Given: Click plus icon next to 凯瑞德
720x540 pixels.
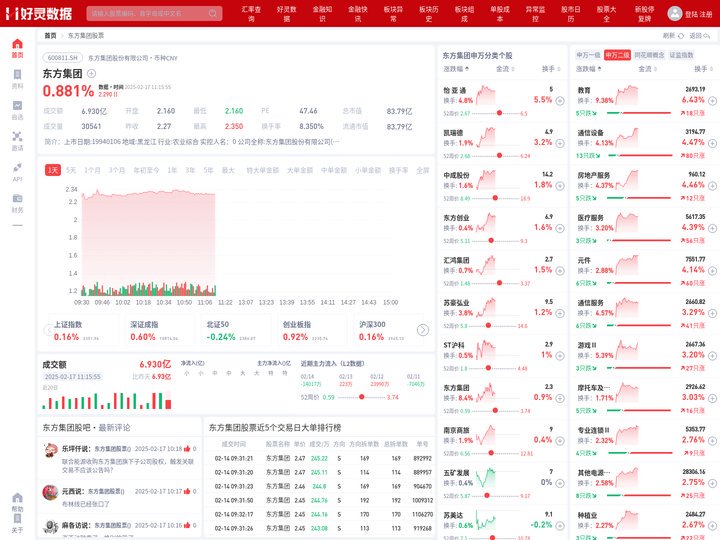Looking at the screenshot, I should click(560, 143).
